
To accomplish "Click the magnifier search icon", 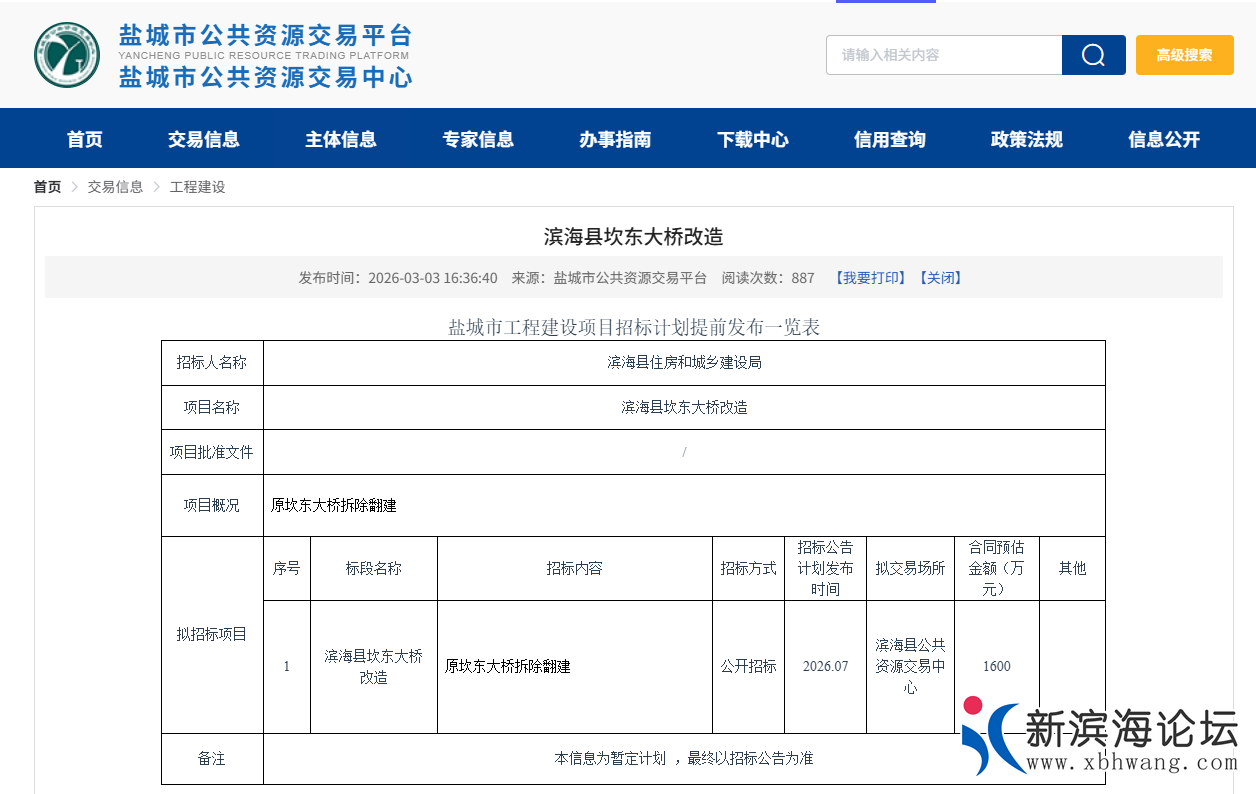I will [x=1093, y=55].
